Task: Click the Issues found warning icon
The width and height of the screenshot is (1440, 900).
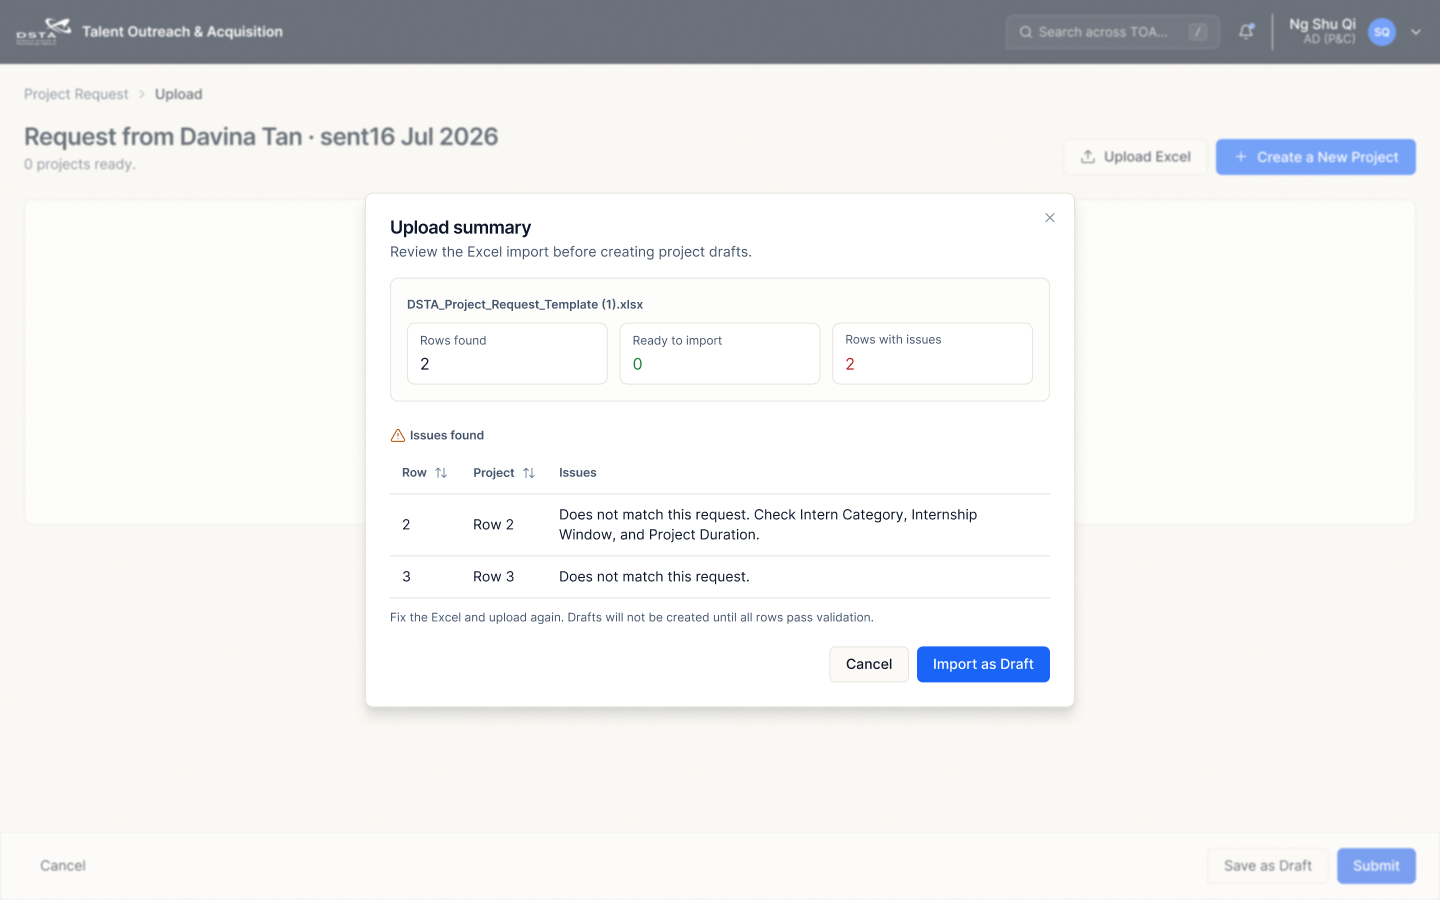Action: tap(398, 435)
